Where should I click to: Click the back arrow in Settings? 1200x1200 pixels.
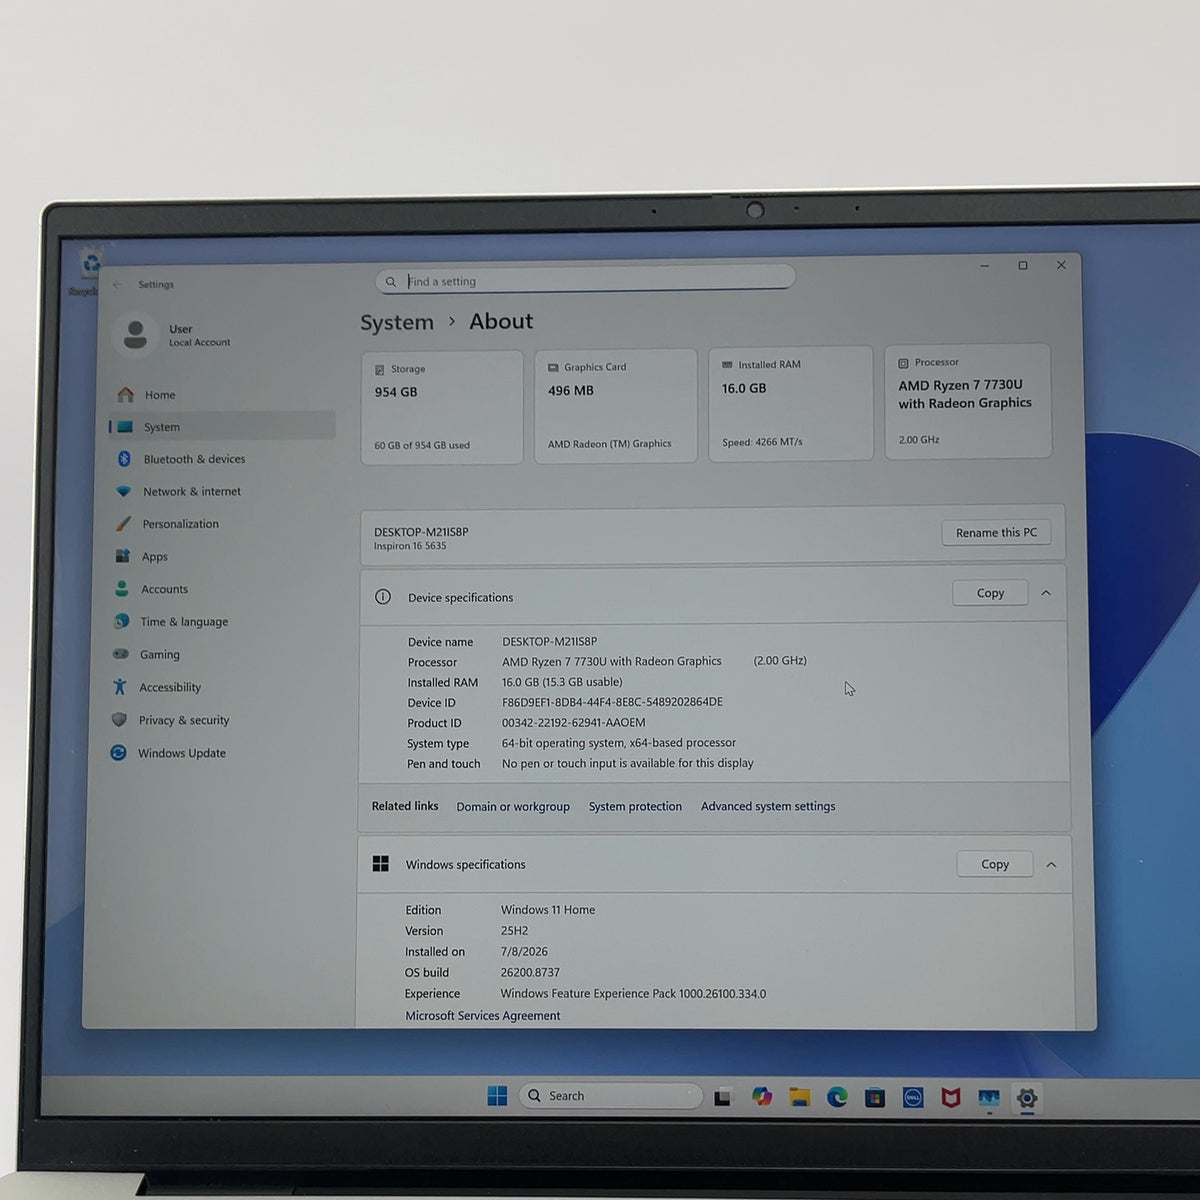click(117, 284)
